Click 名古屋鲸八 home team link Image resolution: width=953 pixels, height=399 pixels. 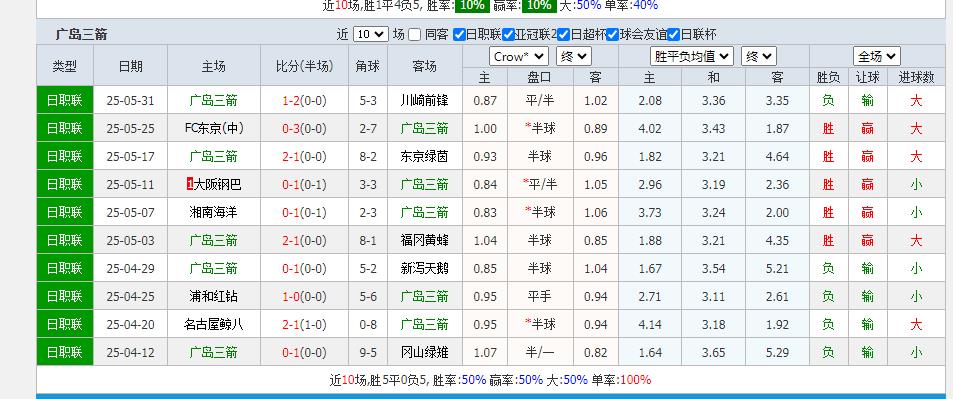(x=213, y=324)
